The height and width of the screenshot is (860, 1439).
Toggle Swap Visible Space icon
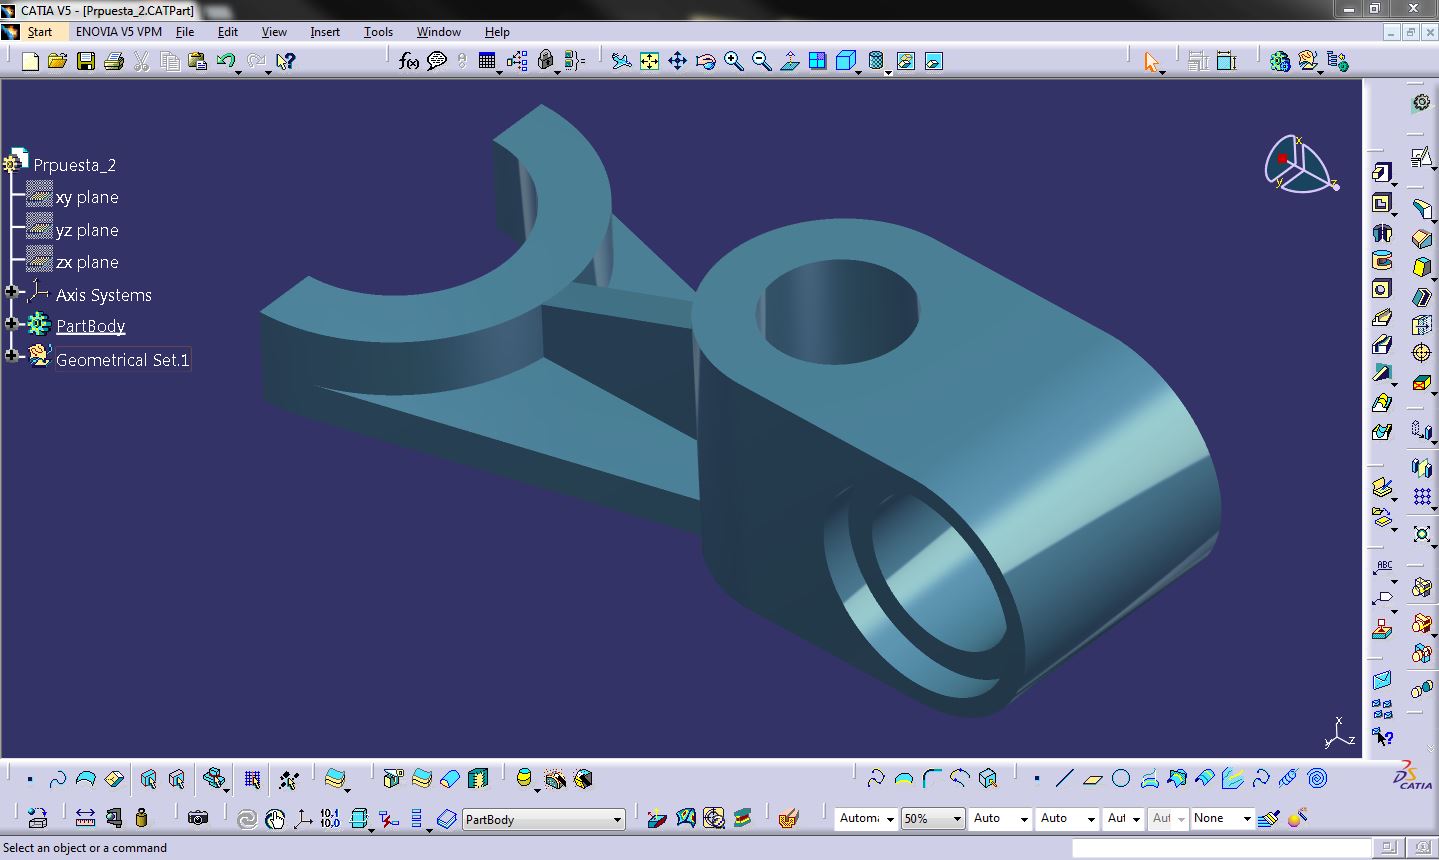coord(933,62)
